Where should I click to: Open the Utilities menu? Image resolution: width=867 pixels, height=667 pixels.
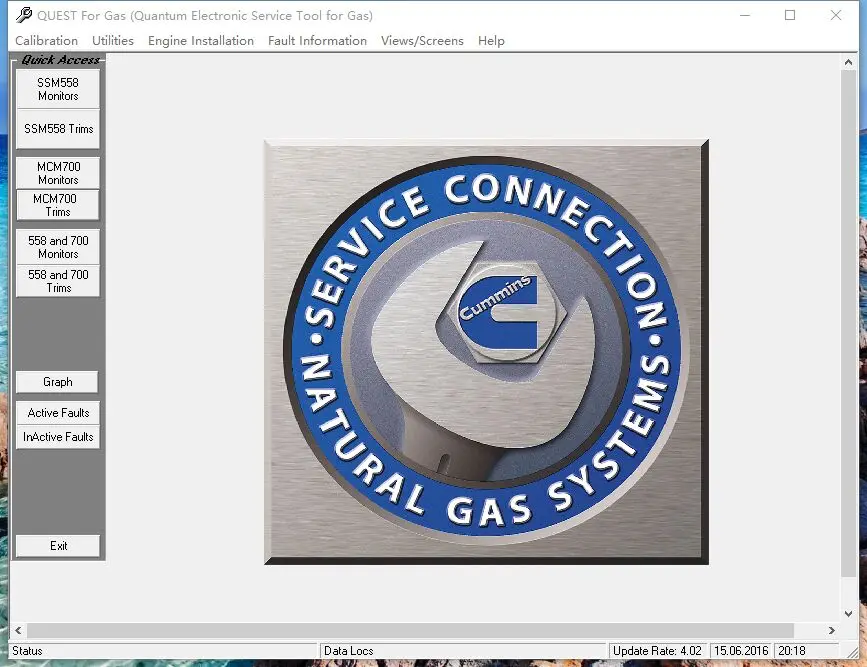tap(113, 41)
